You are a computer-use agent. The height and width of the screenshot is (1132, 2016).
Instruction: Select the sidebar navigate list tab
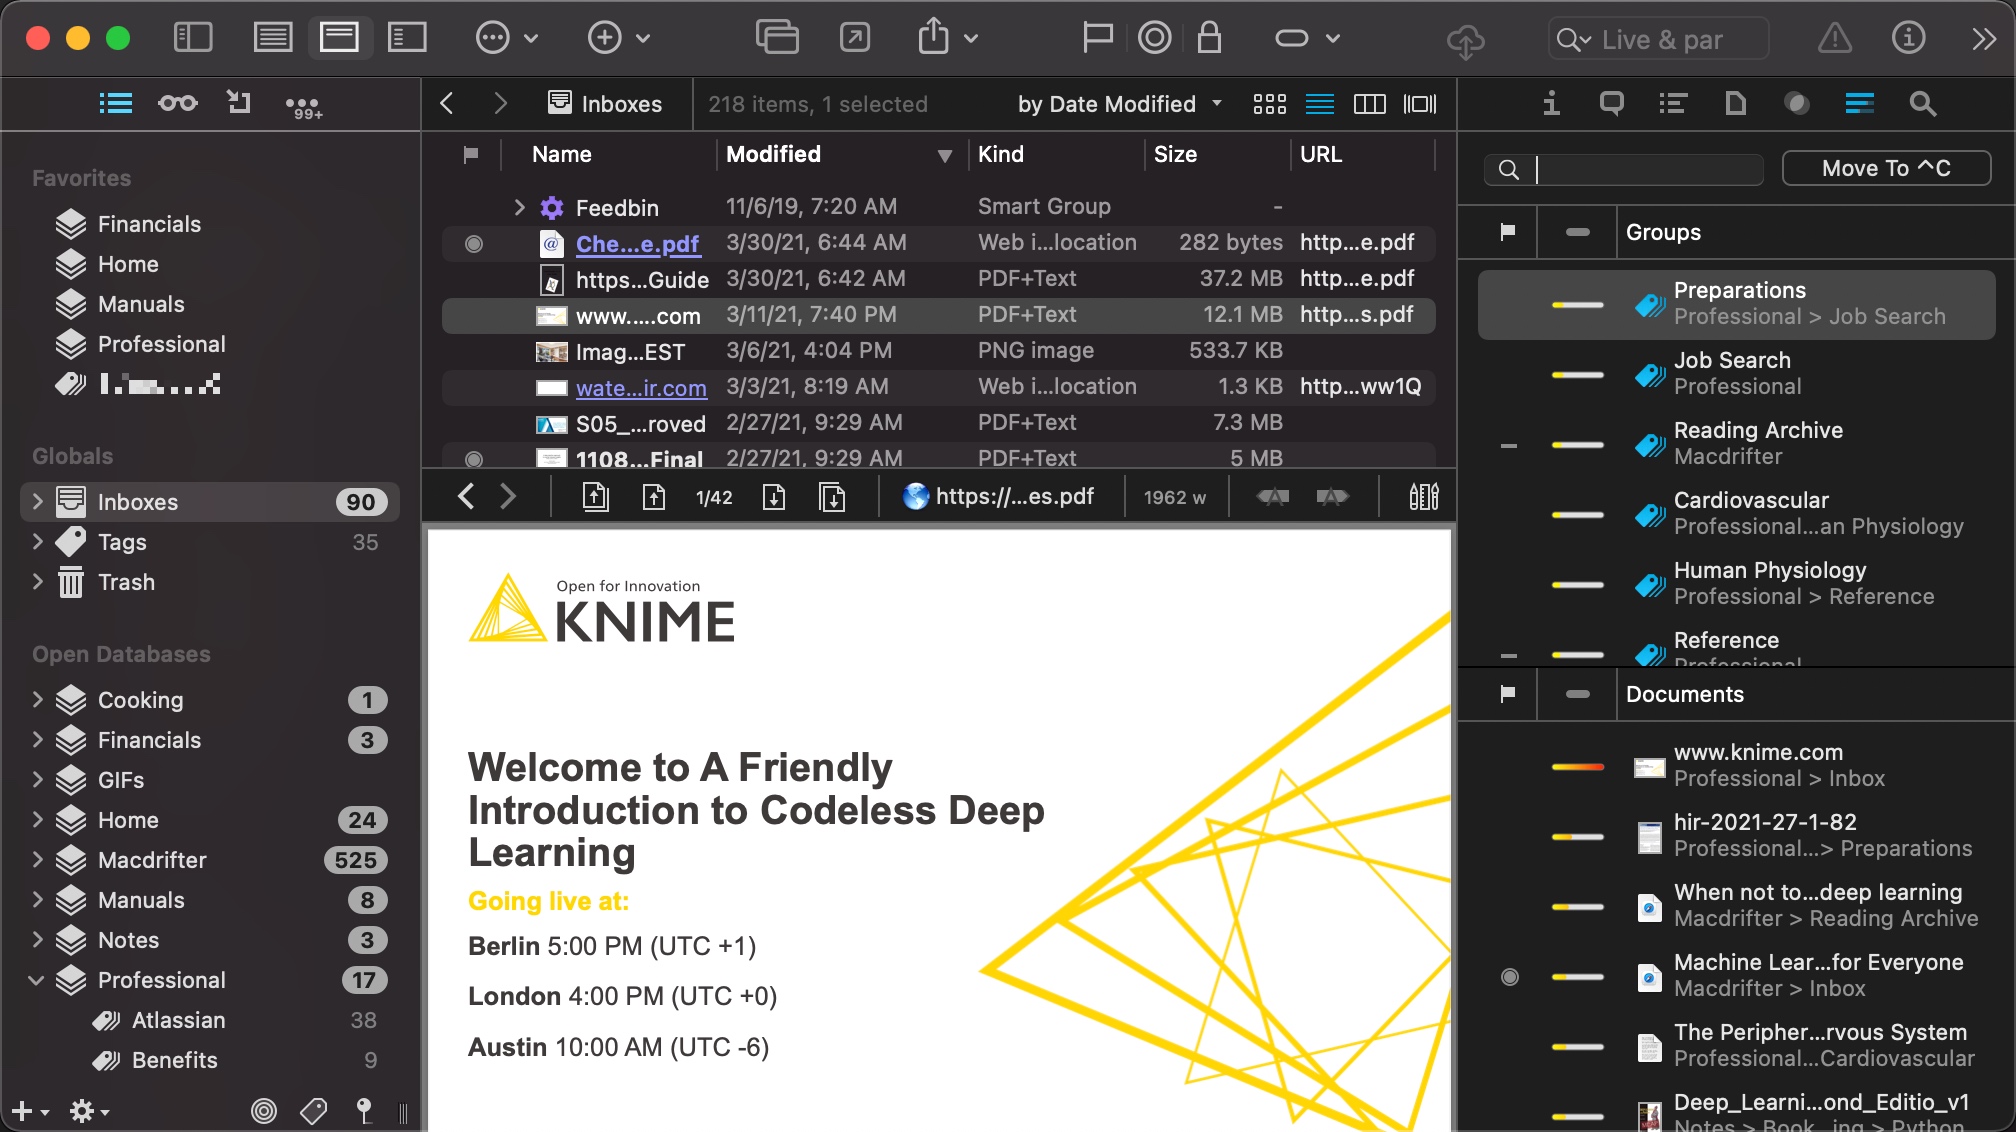[116, 103]
